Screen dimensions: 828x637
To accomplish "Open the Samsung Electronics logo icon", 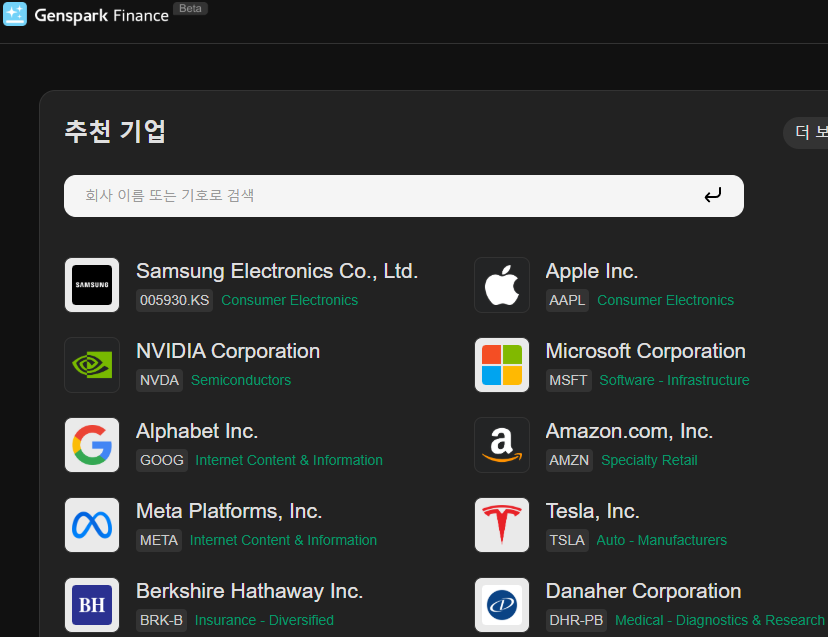I will coord(92,285).
